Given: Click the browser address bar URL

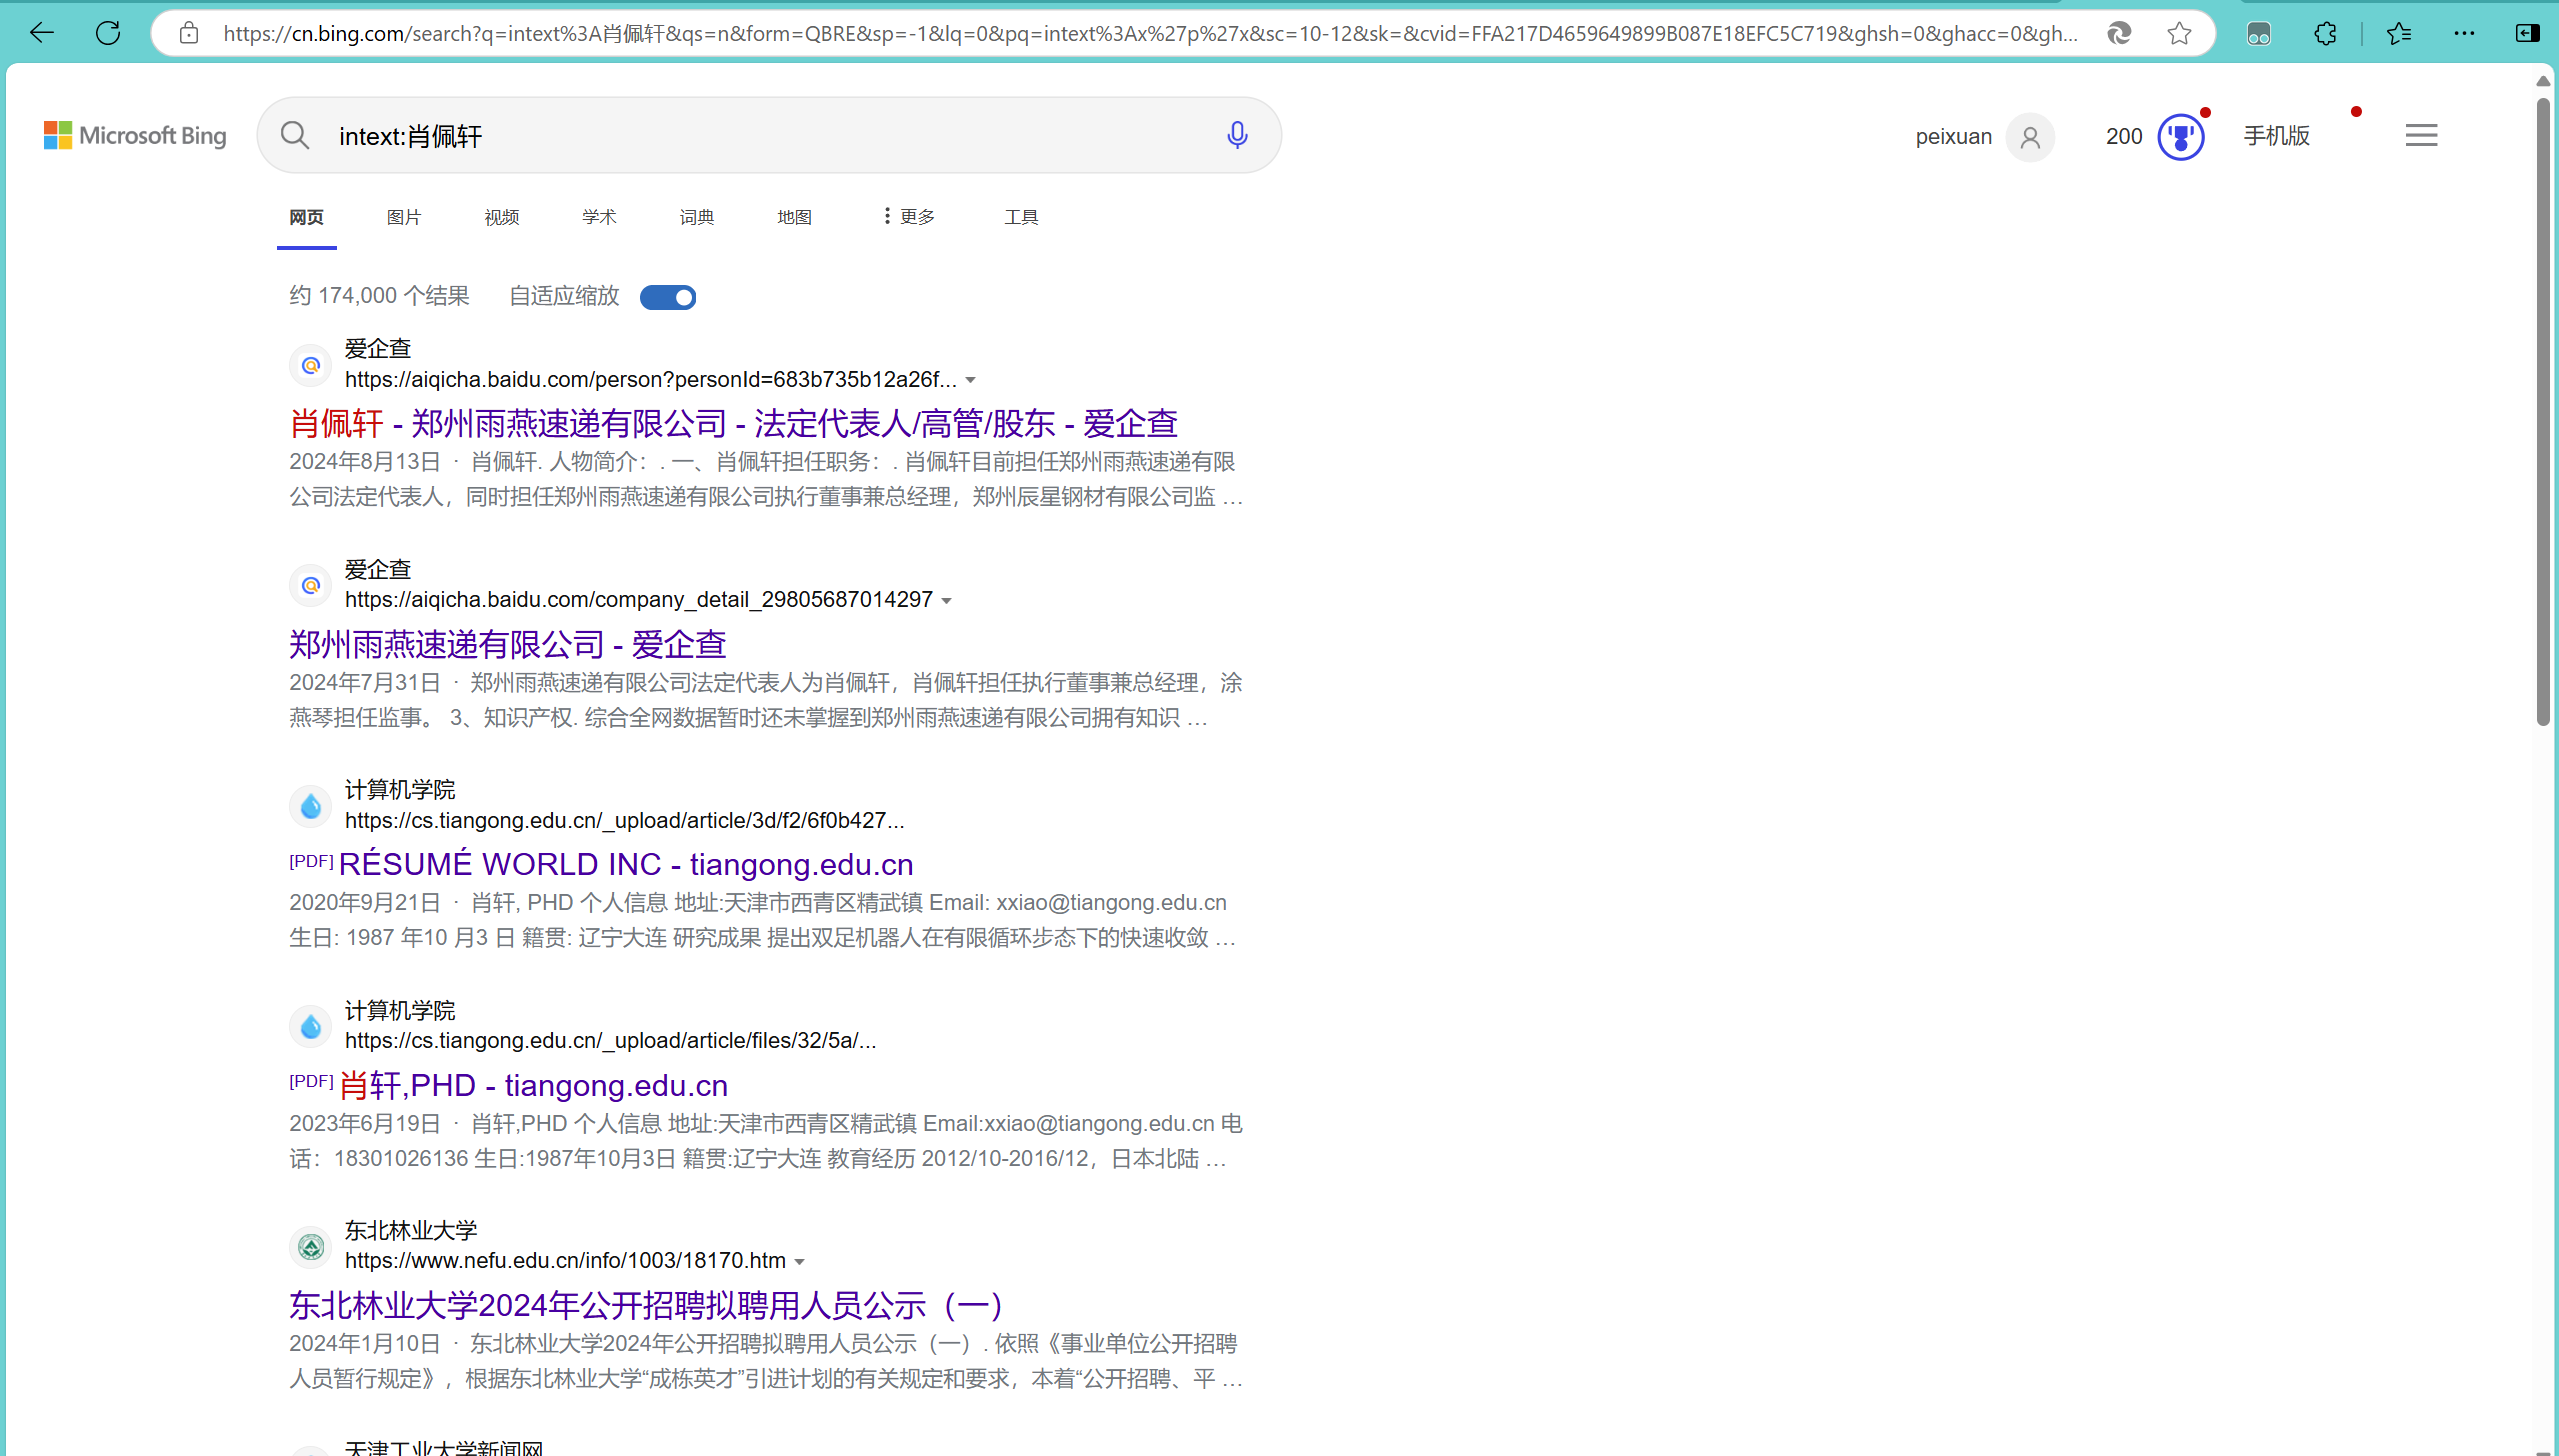Looking at the screenshot, I should pos(1150,34).
